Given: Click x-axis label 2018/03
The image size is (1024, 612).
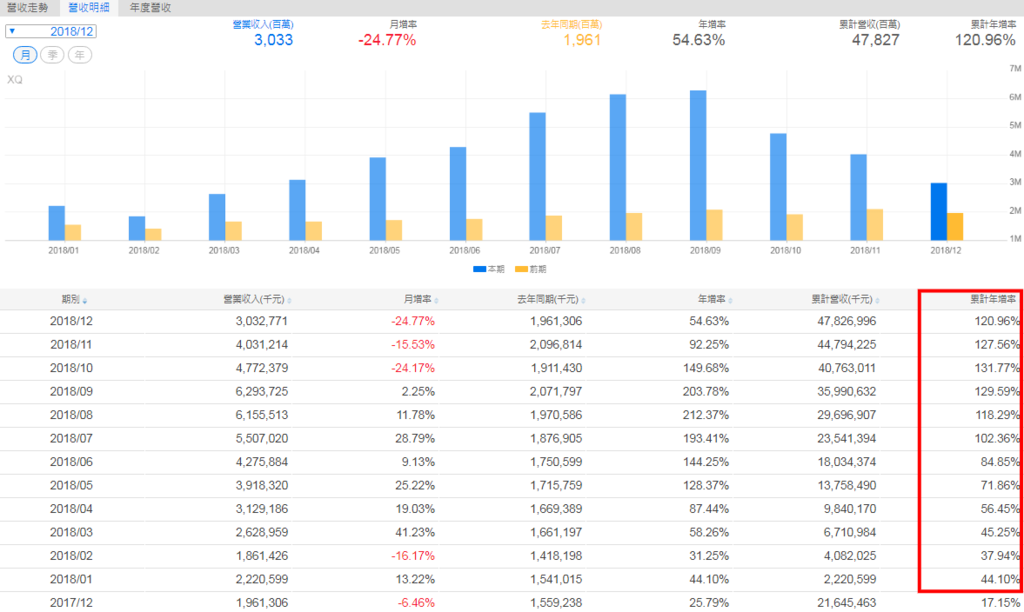Looking at the screenshot, I should pyautogui.click(x=224, y=251).
